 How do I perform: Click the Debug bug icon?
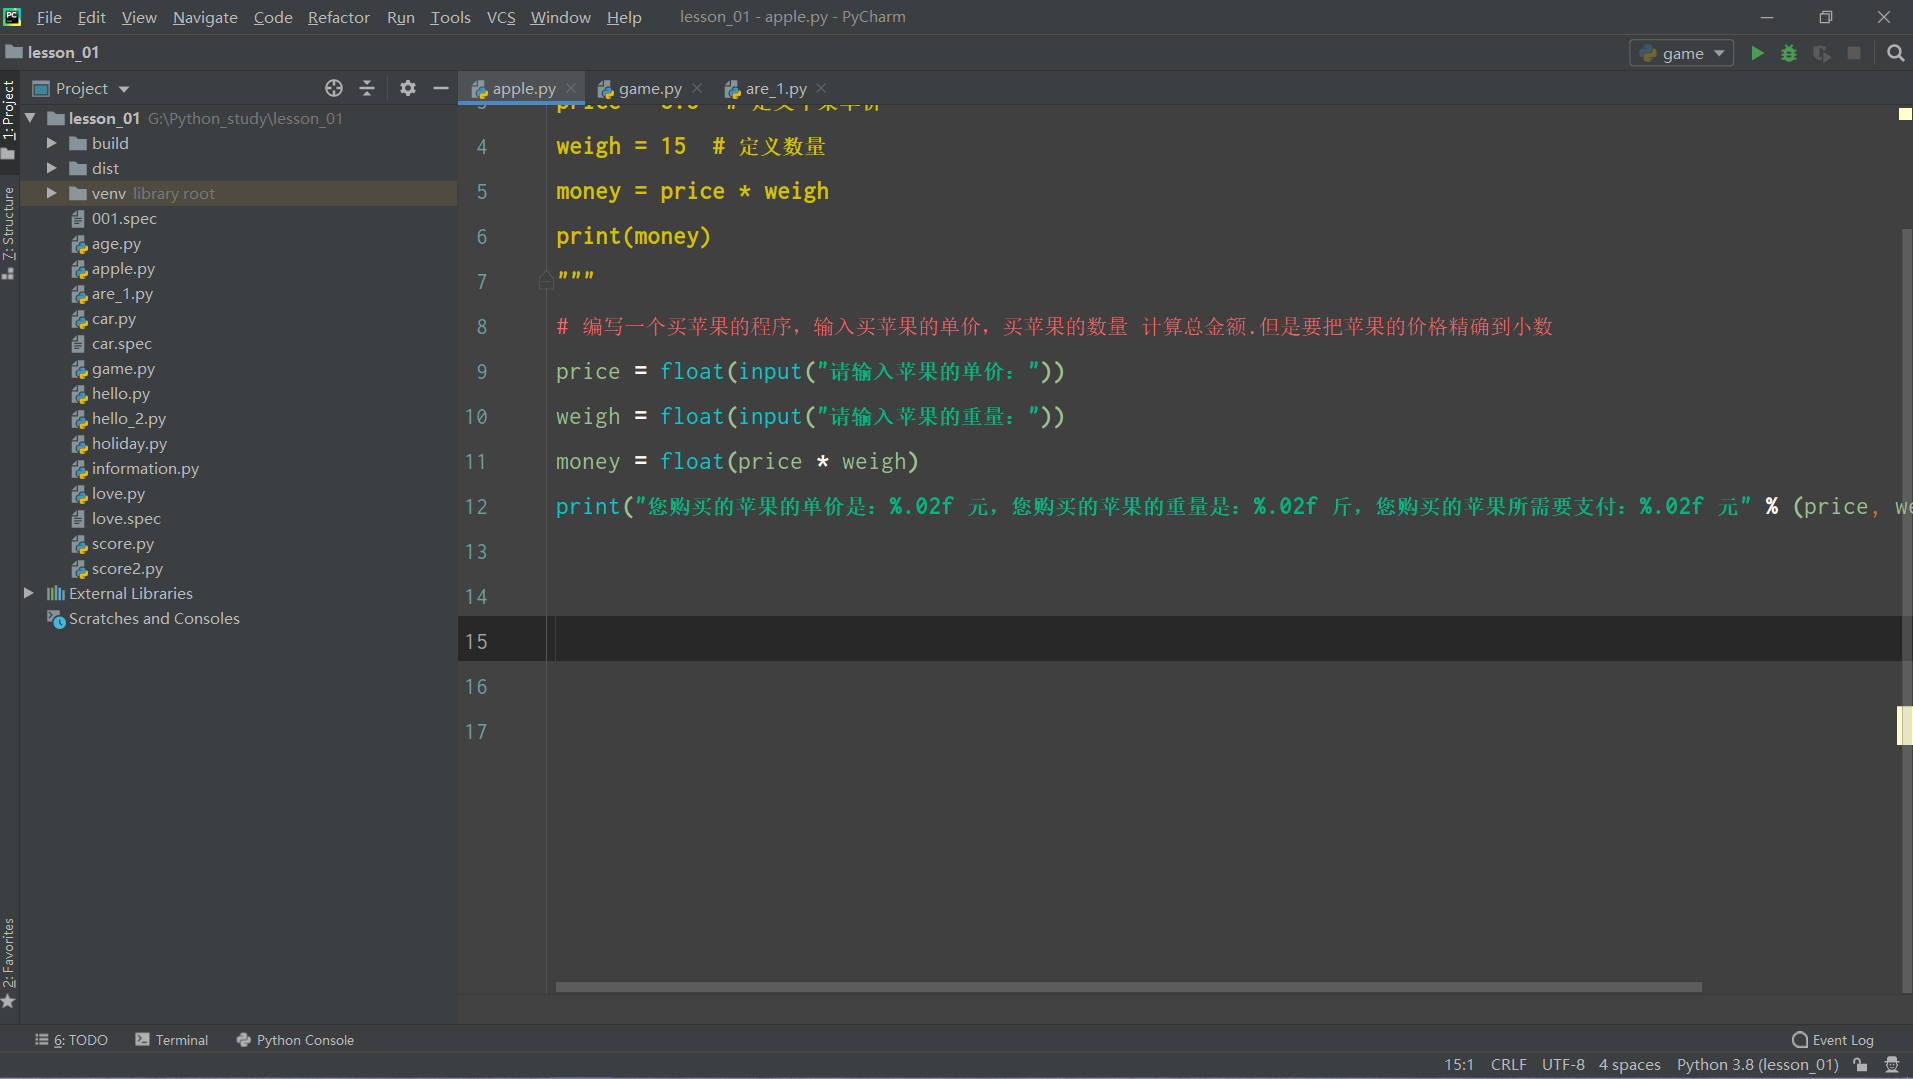pyautogui.click(x=1789, y=53)
